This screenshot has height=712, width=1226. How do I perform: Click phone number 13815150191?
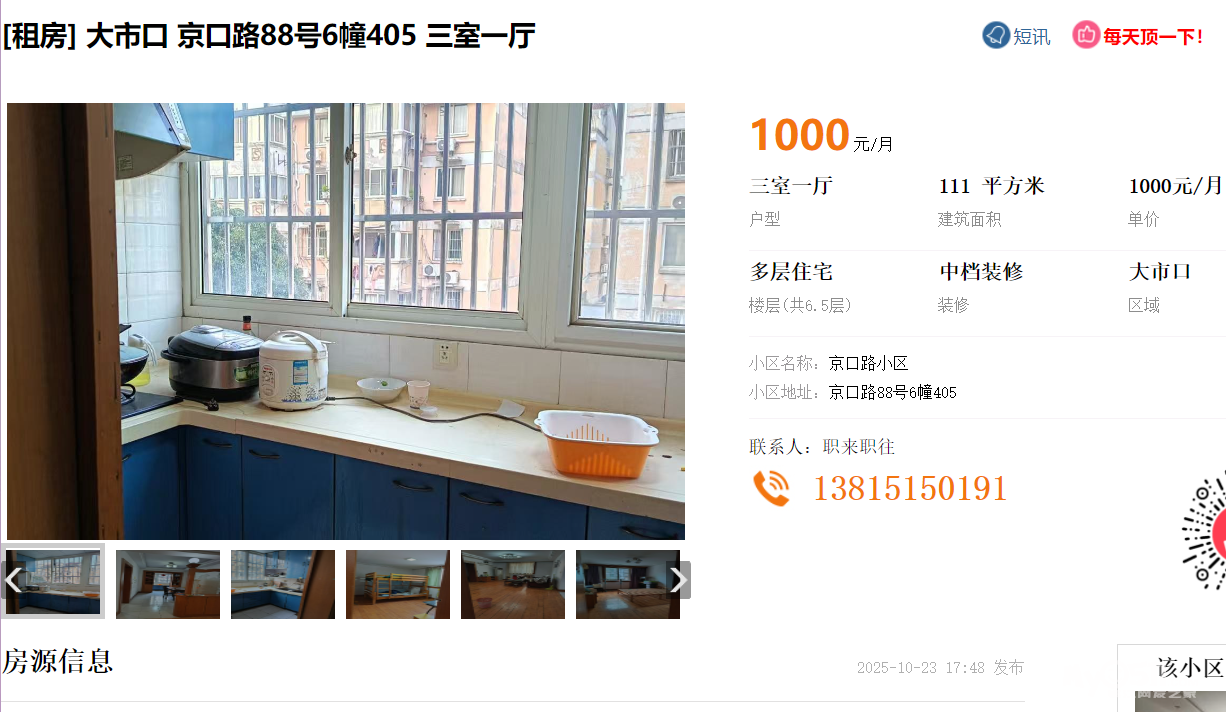click(910, 489)
